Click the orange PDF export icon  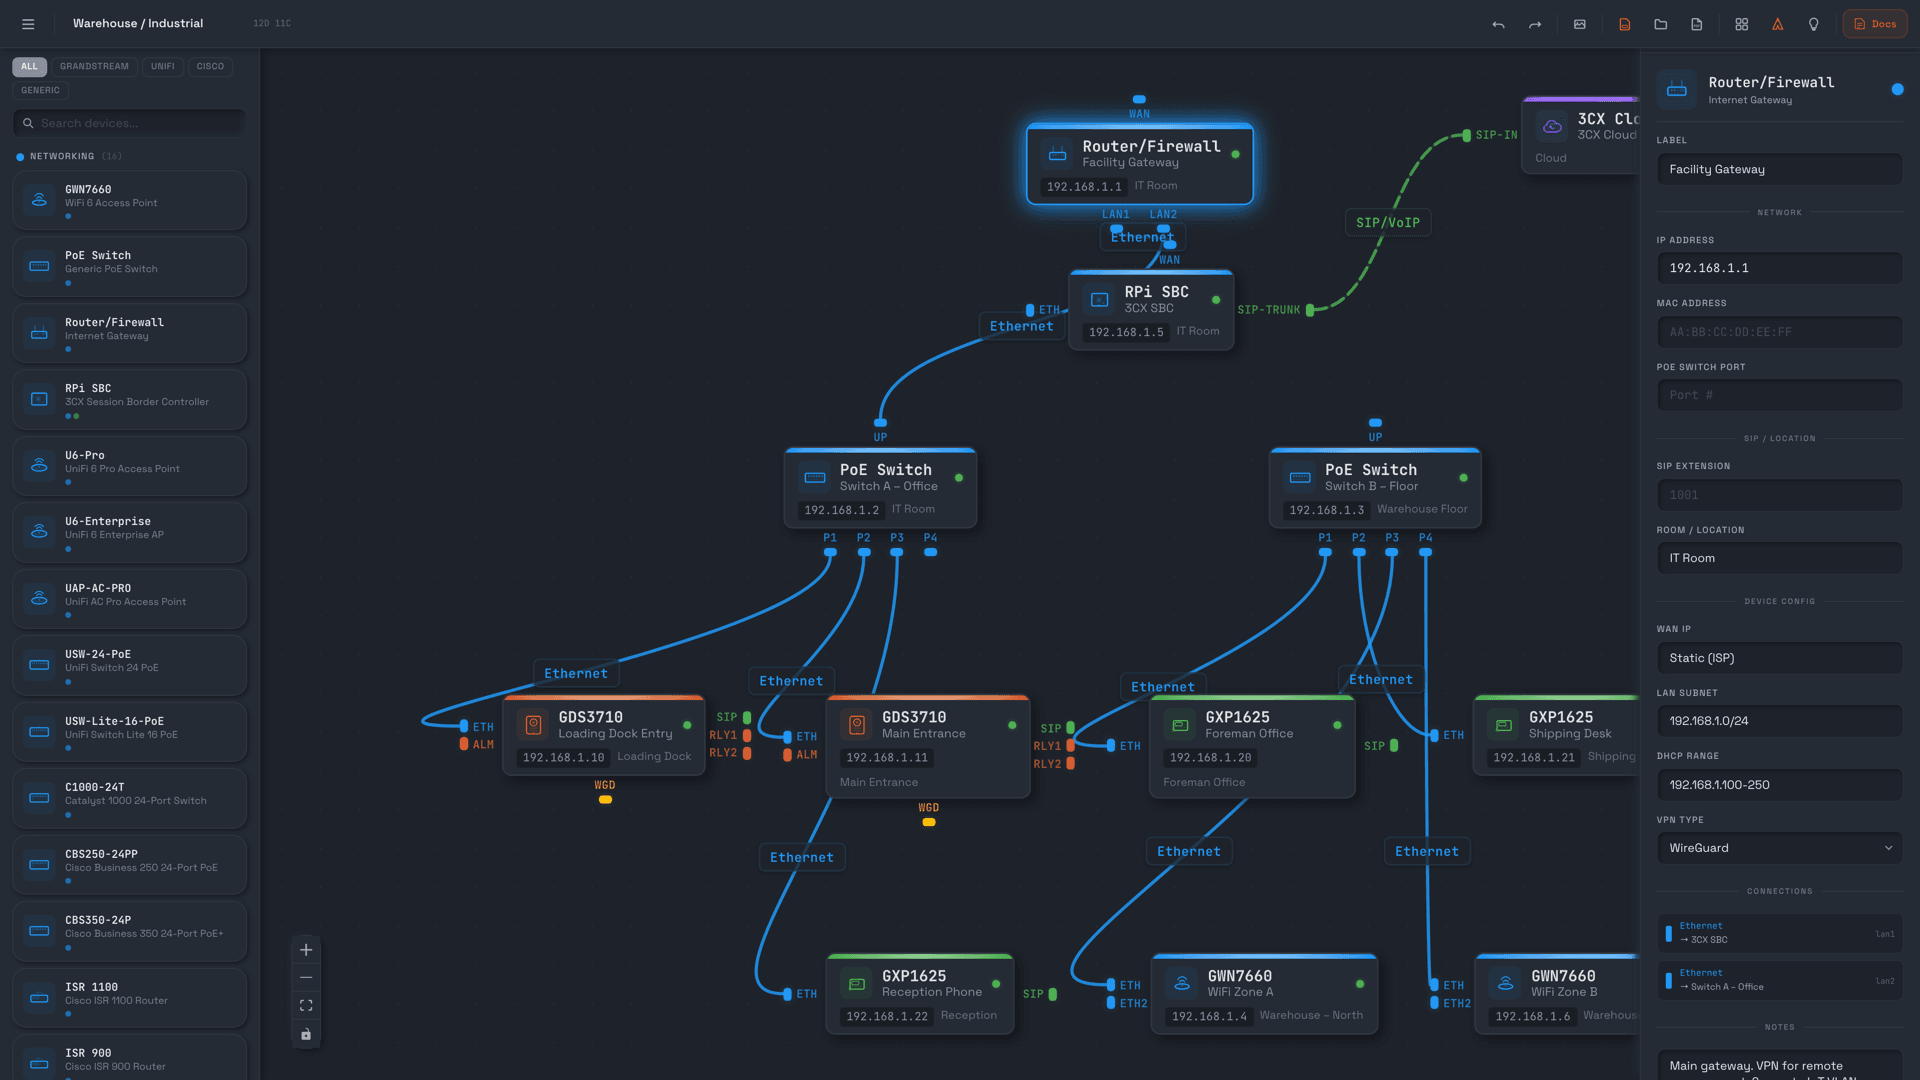(1624, 24)
